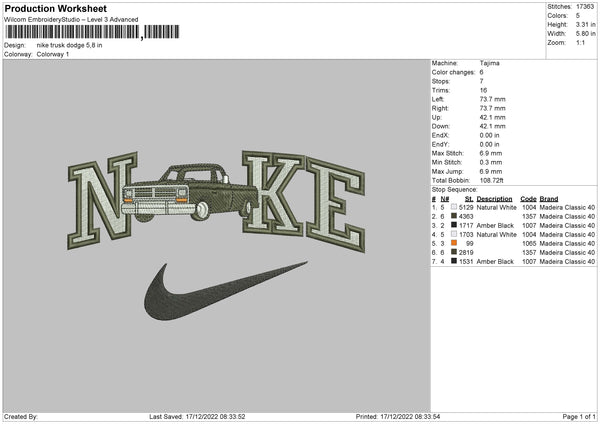
Task: Click the N# column header
Action: (445, 199)
